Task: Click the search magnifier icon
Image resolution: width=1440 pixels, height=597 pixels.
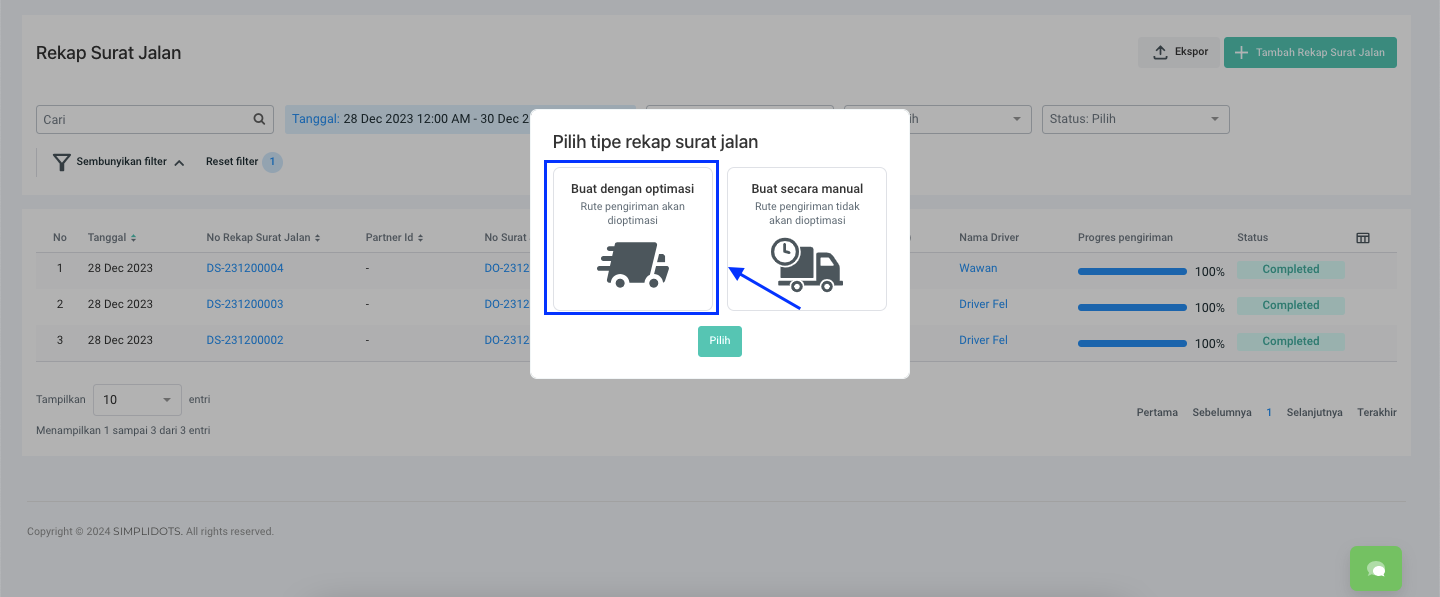Action: coord(259,119)
